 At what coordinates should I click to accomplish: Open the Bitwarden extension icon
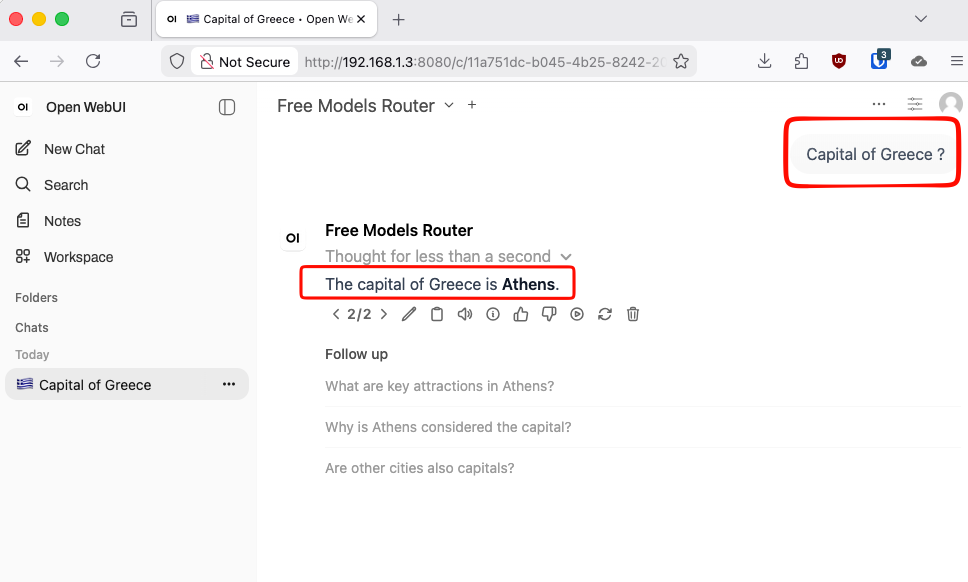click(879, 60)
